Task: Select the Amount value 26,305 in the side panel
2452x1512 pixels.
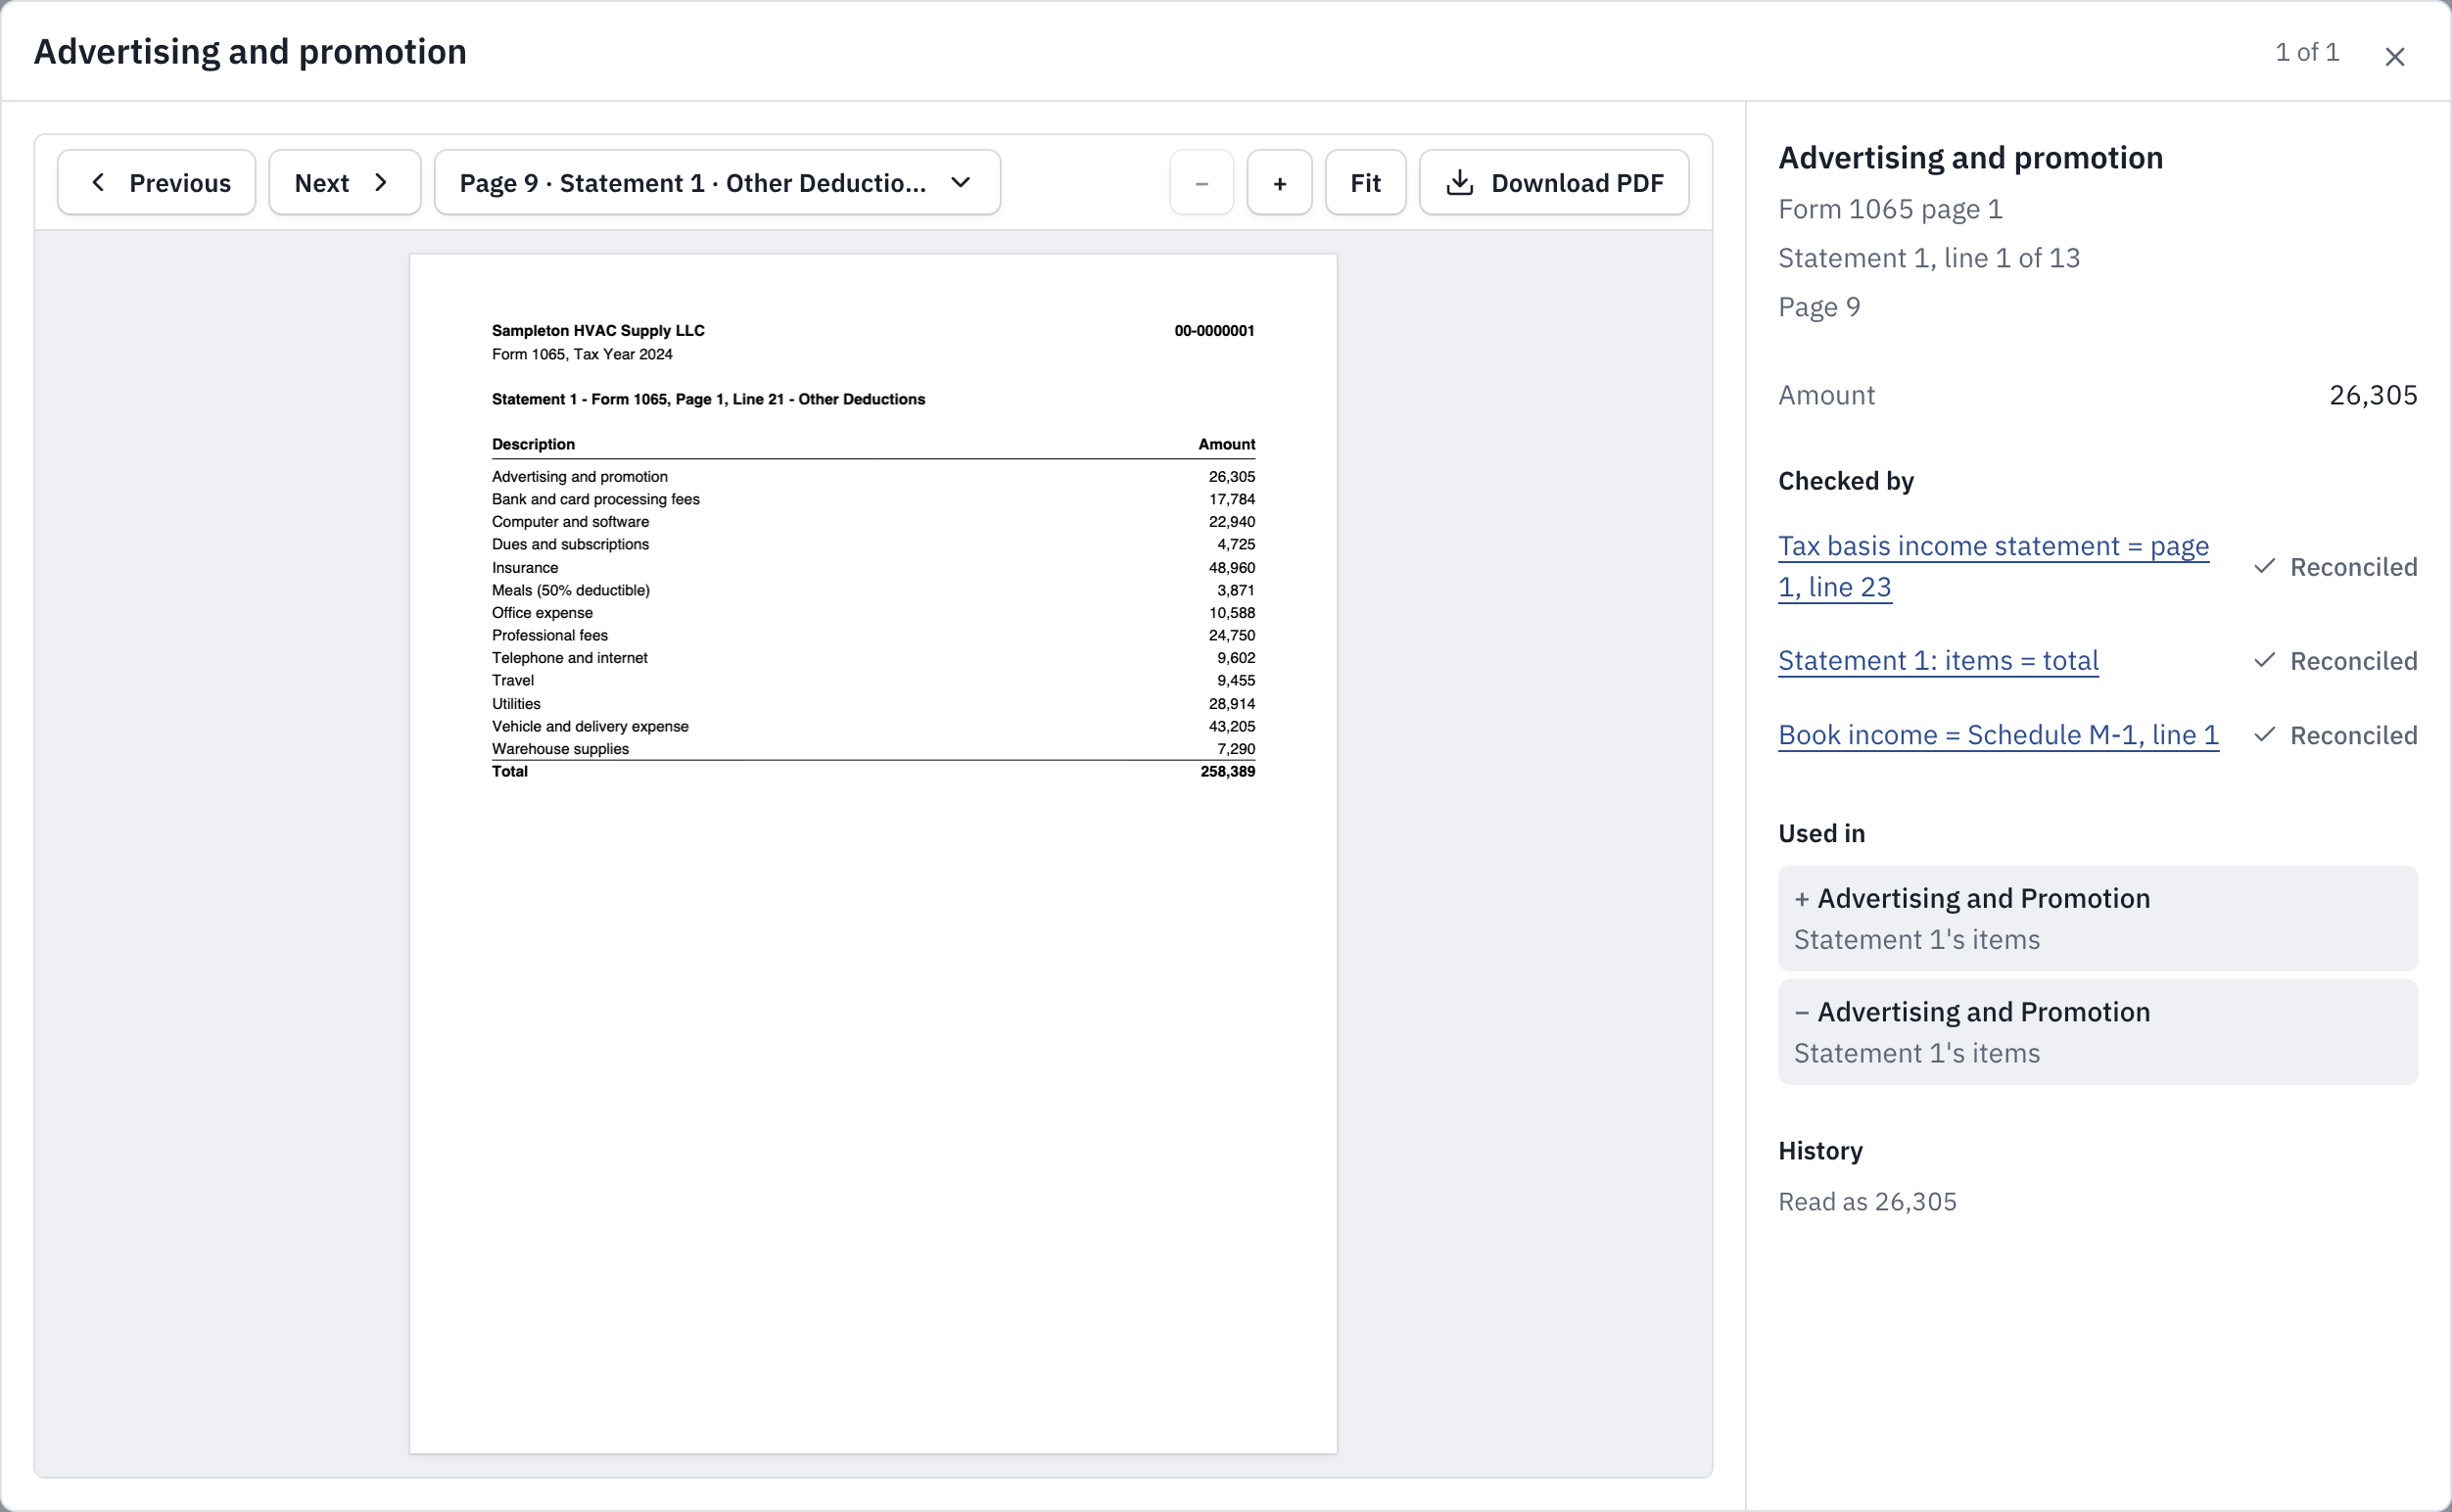Action: pos(2373,395)
